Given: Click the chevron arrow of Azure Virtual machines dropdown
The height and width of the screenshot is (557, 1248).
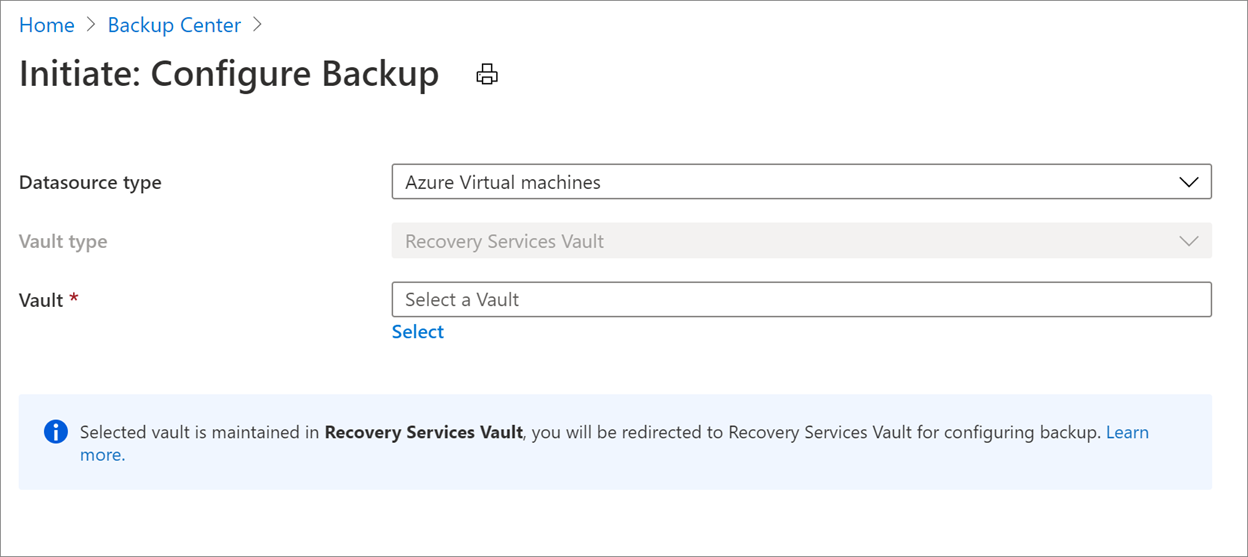Looking at the screenshot, I should click(x=1189, y=183).
